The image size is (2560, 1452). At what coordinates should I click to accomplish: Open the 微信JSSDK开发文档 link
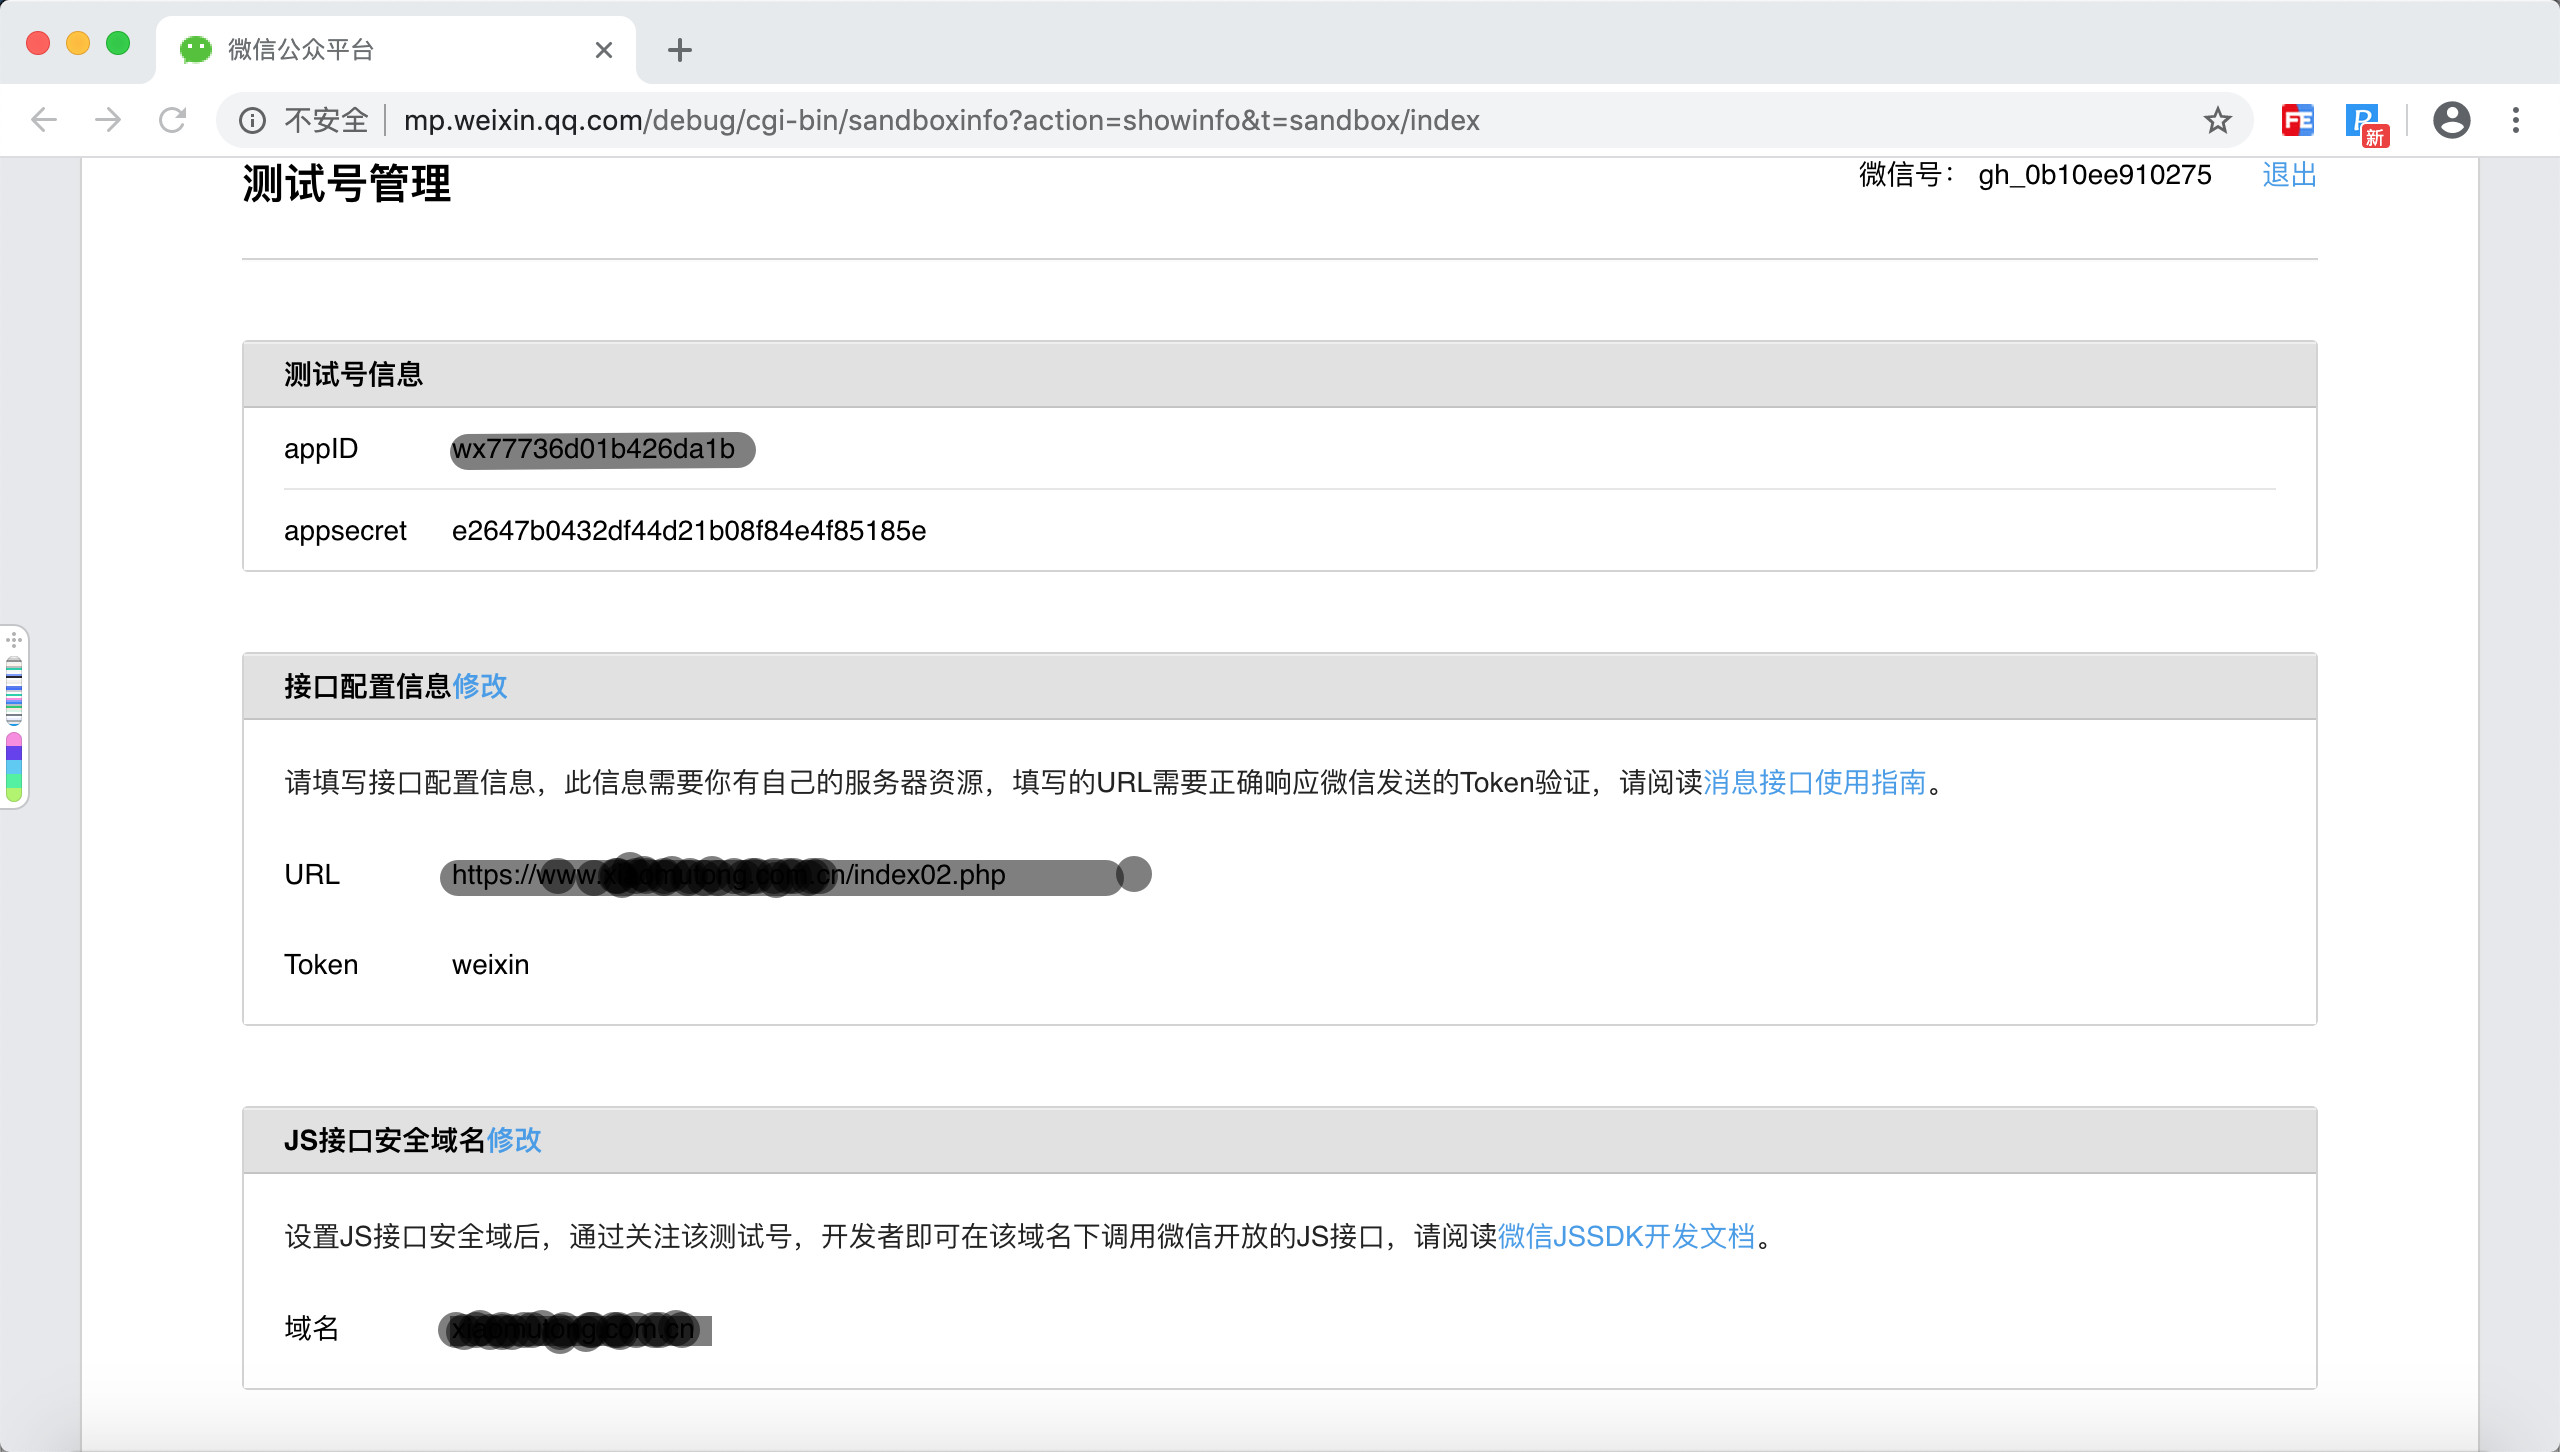(1626, 1237)
